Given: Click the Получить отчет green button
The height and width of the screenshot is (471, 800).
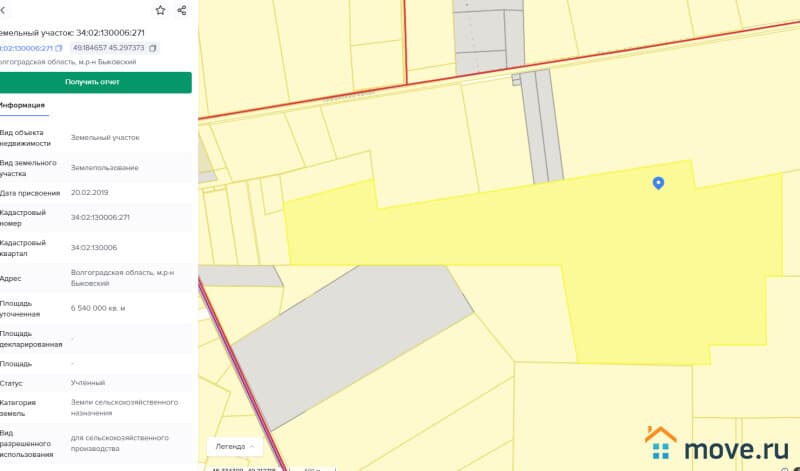Looking at the screenshot, I should coord(93,82).
